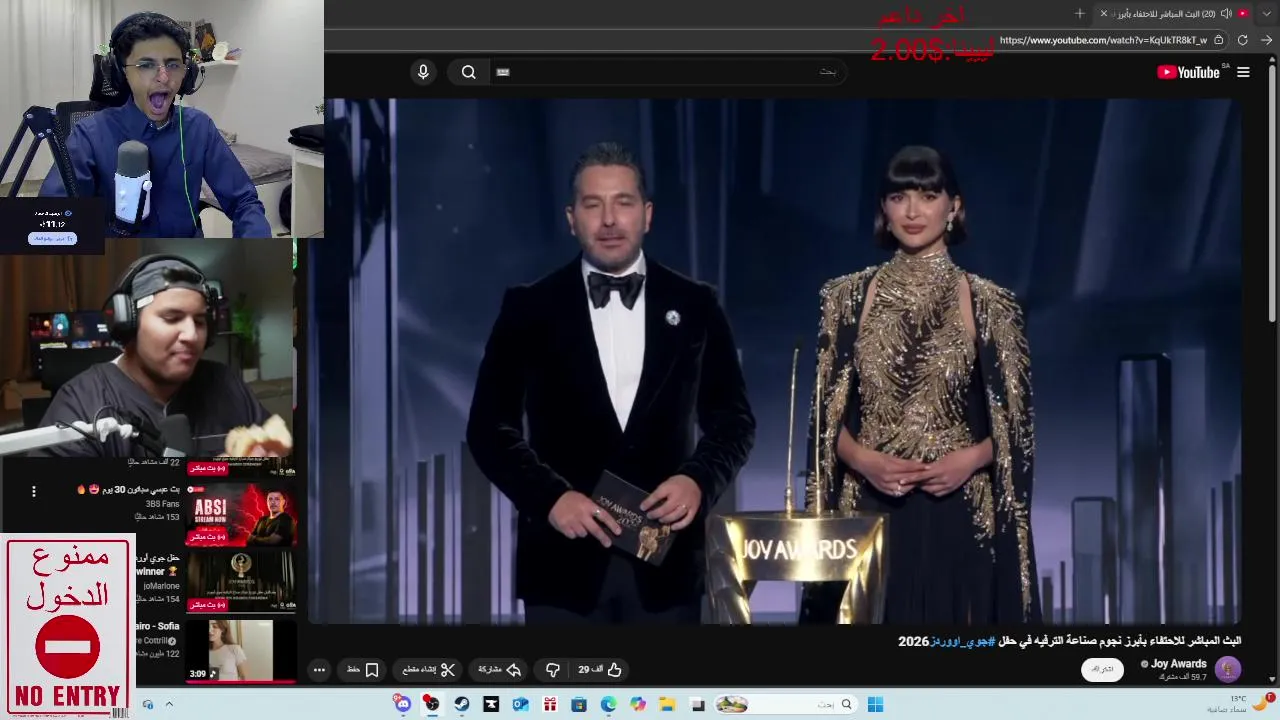Open Outlook from the taskbar
This screenshot has width=1280, height=720.
520,704
